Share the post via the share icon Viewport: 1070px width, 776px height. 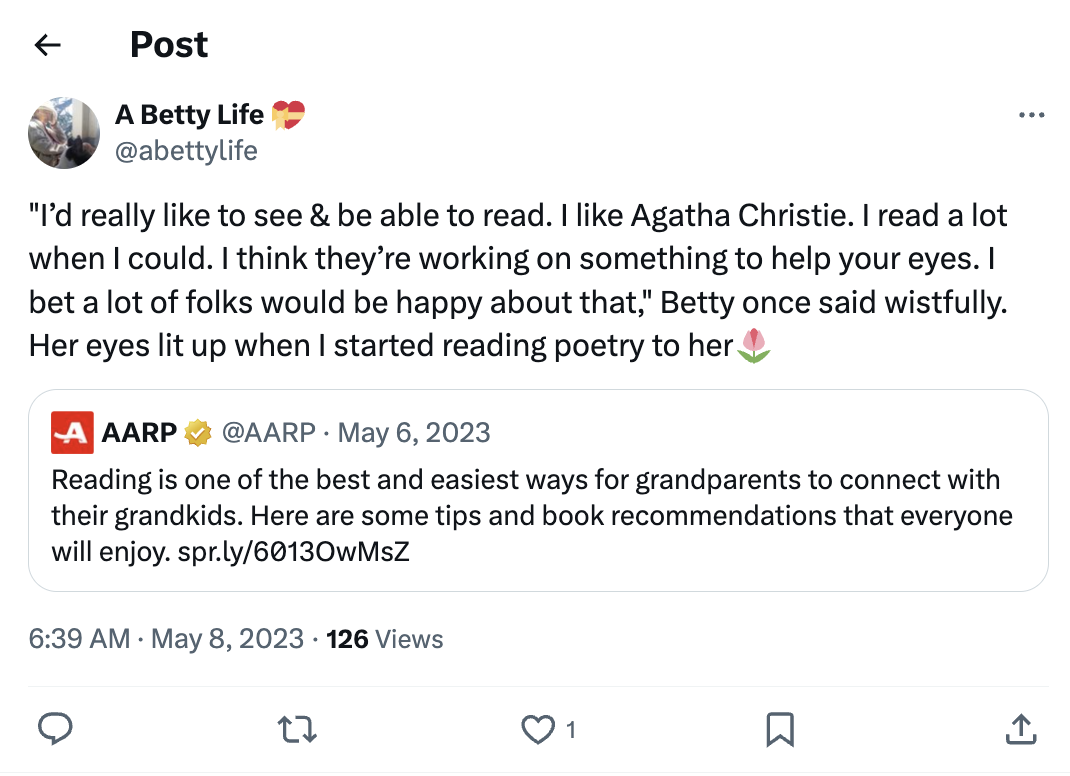(1021, 729)
